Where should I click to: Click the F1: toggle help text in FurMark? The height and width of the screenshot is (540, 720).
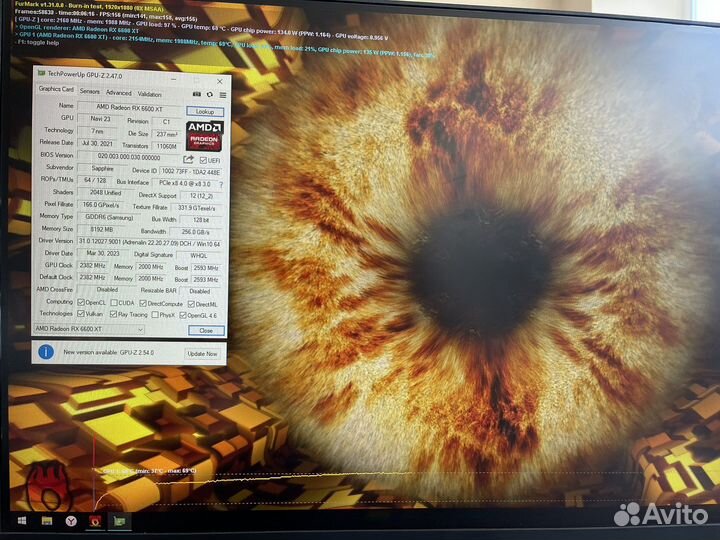coord(38,43)
